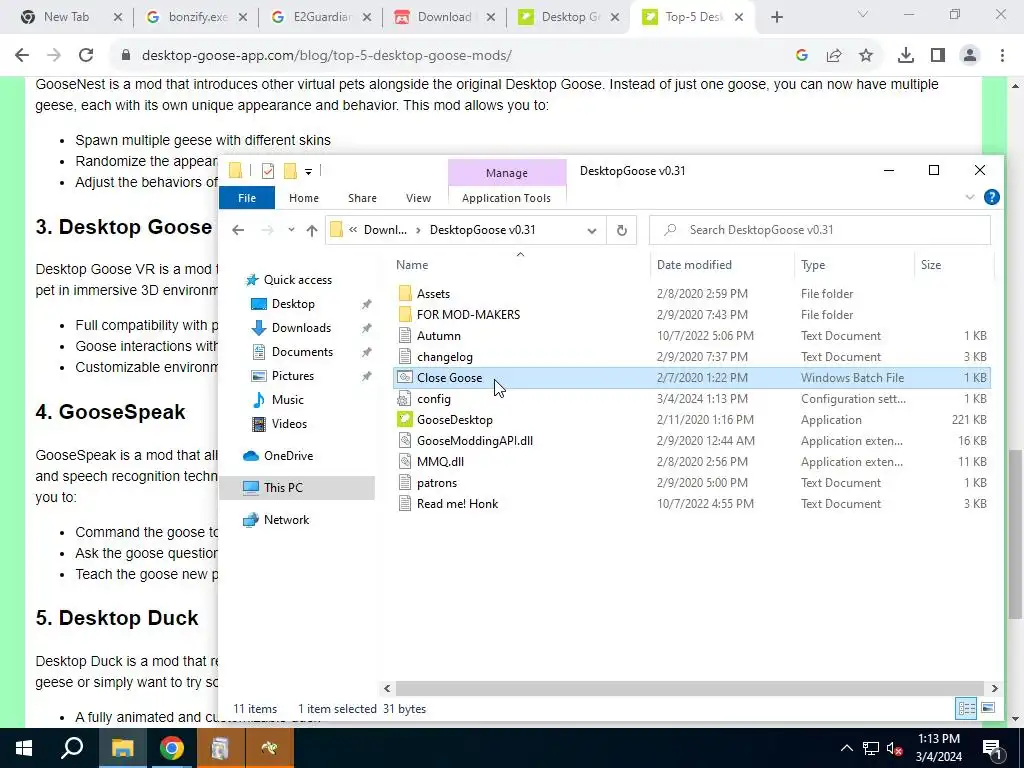
Task: Open address bar history dropdown
Action: click(x=592, y=230)
